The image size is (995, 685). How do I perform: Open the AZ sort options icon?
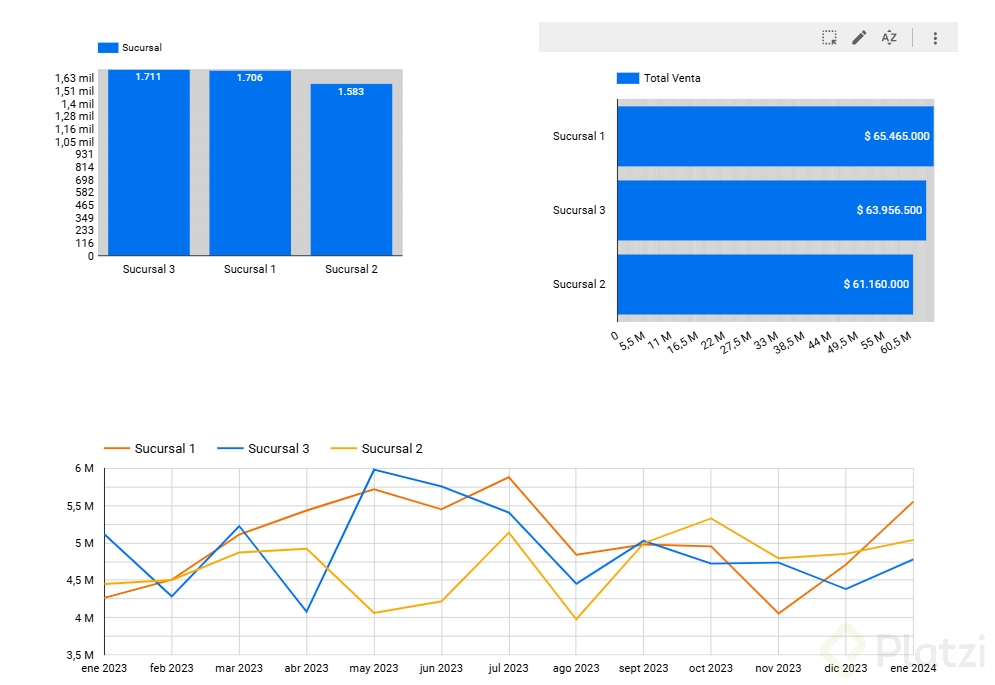click(889, 37)
